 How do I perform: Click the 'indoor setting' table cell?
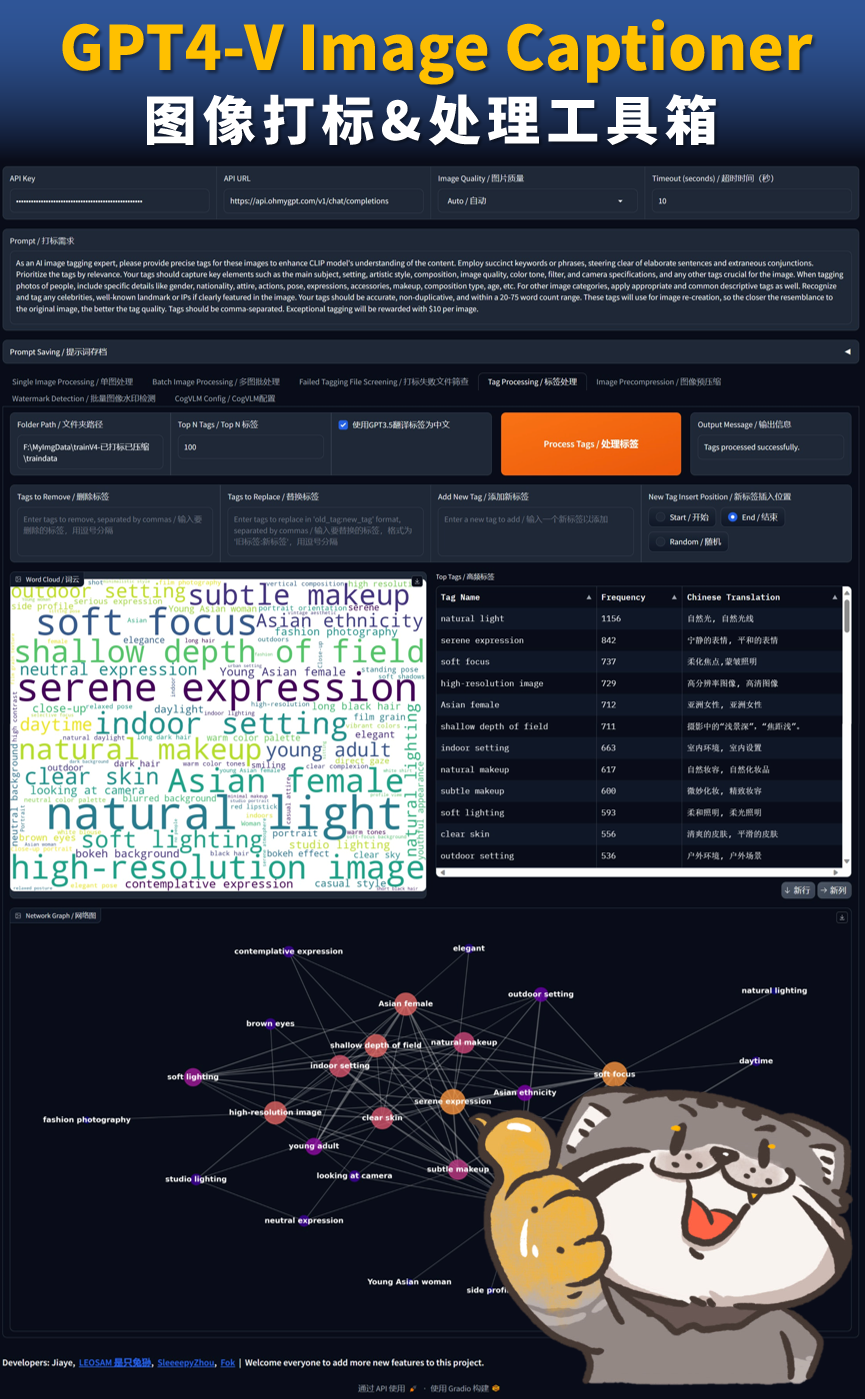coord(515,748)
